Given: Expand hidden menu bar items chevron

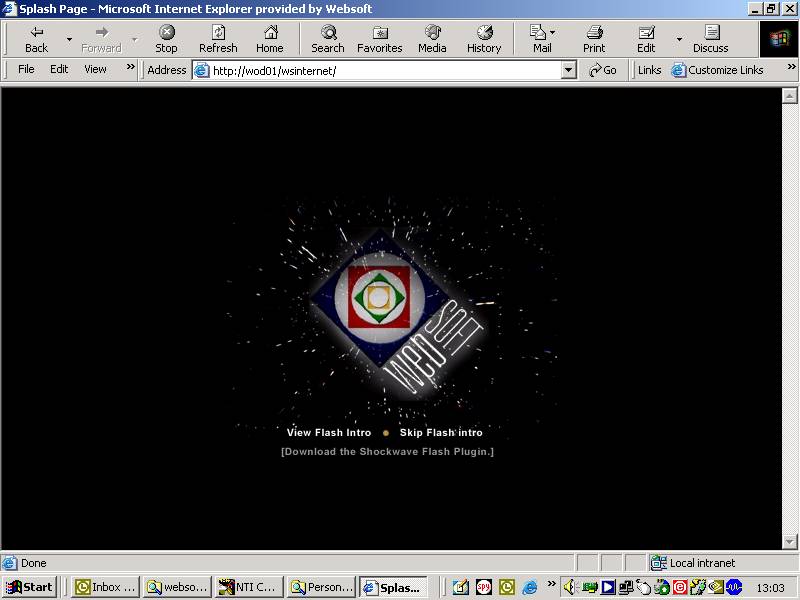Looking at the screenshot, I should pos(131,67).
